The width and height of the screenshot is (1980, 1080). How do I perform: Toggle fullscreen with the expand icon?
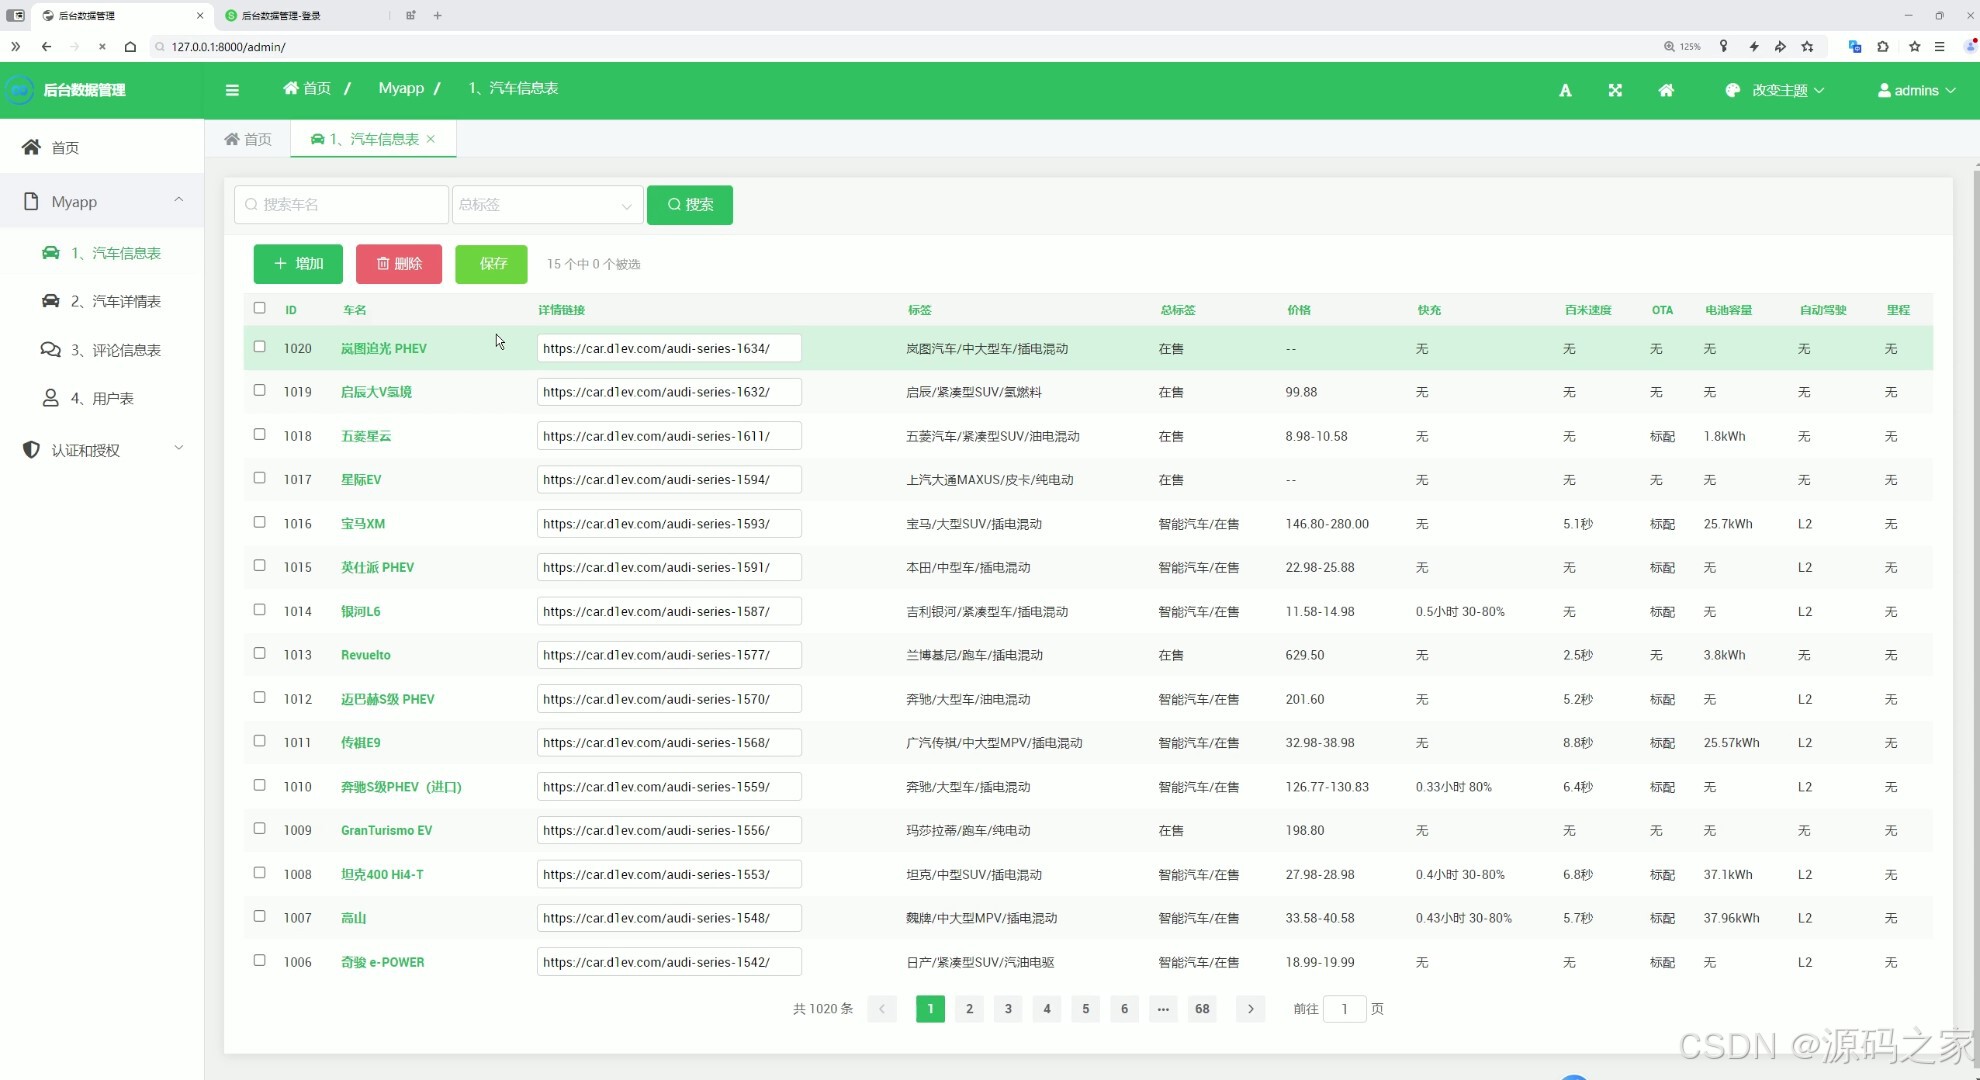[1615, 90]
